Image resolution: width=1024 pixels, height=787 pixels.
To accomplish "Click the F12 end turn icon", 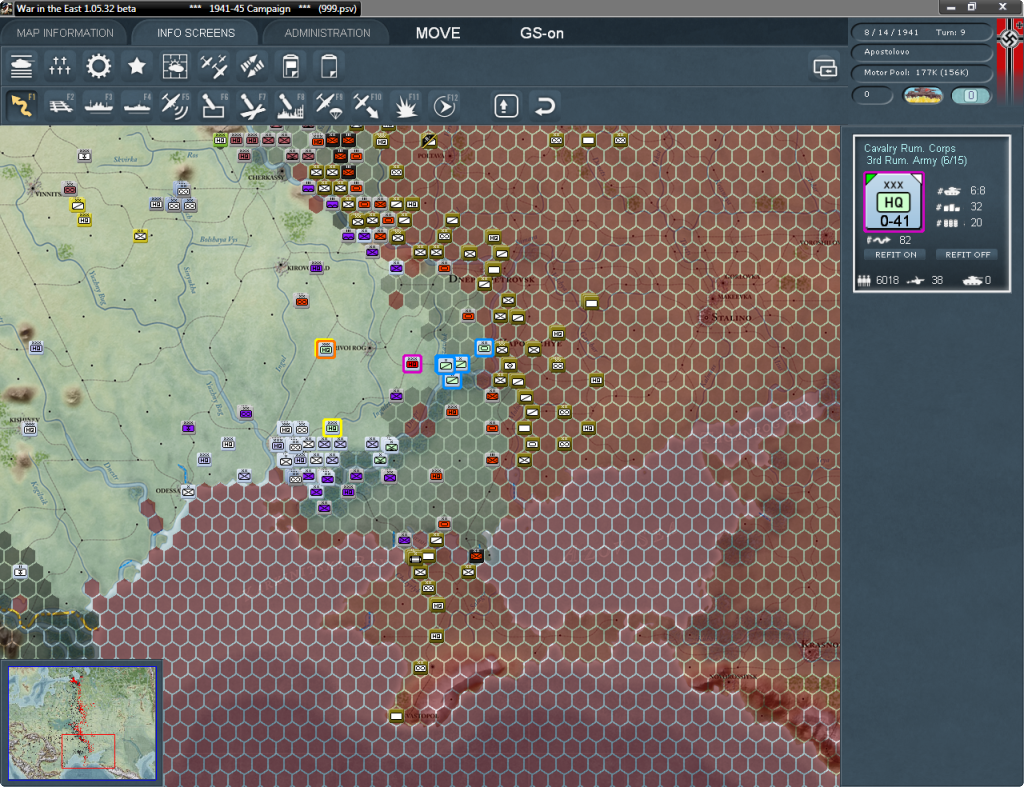I will point(445,105).
